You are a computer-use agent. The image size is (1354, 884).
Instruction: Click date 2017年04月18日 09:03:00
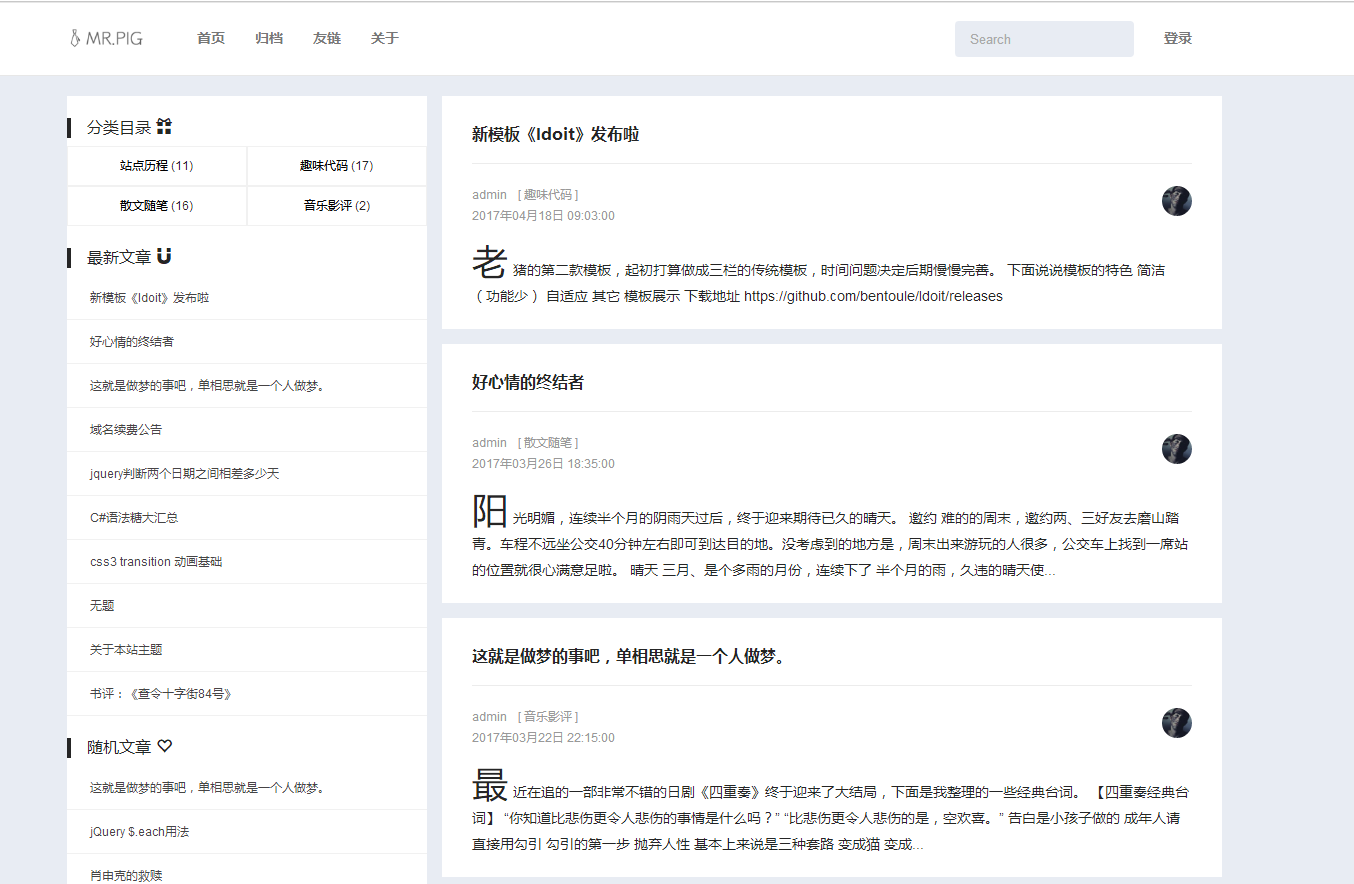[x=543, y=216]
